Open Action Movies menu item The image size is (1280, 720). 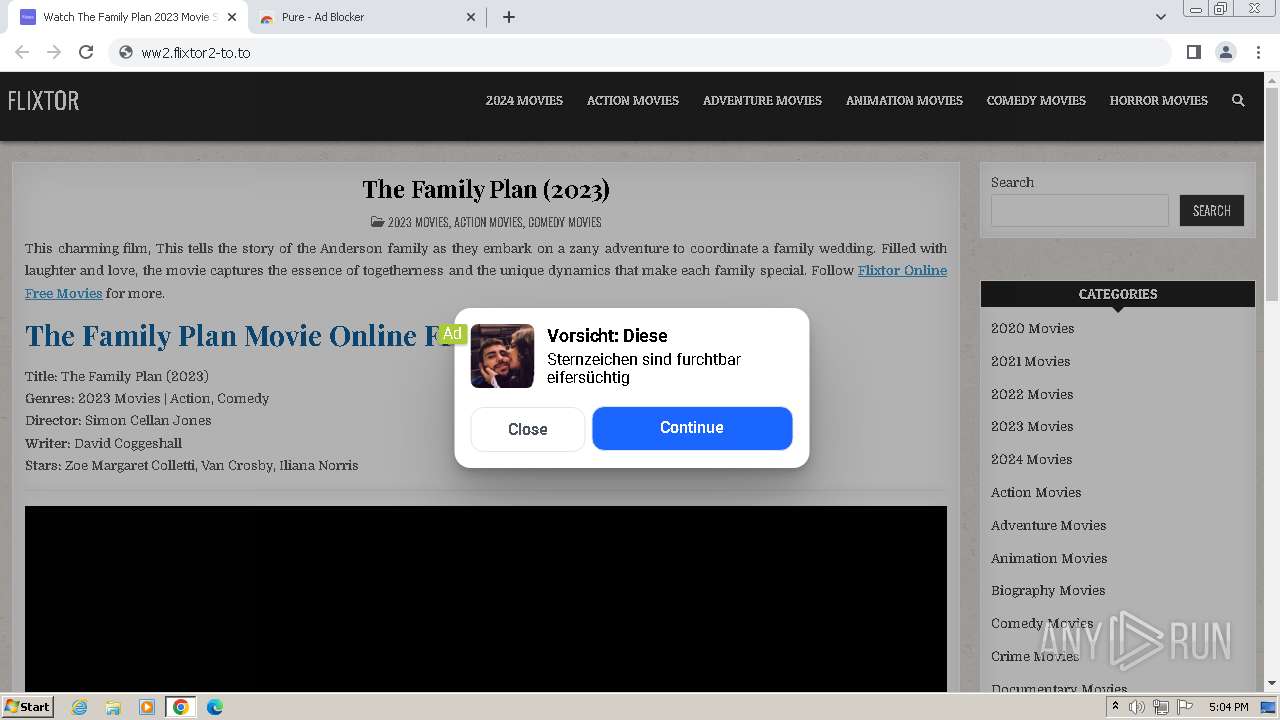[633, 100]
